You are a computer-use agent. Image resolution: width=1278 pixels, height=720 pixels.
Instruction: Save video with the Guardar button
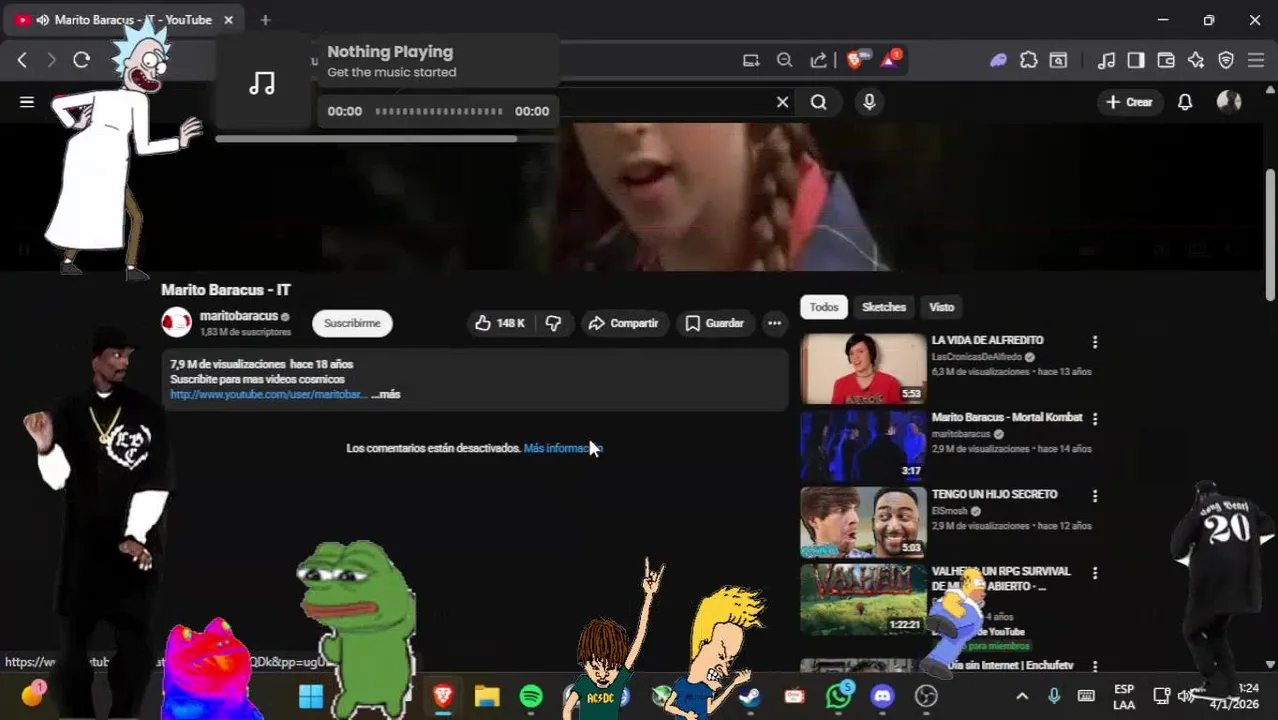coord(714,323)
